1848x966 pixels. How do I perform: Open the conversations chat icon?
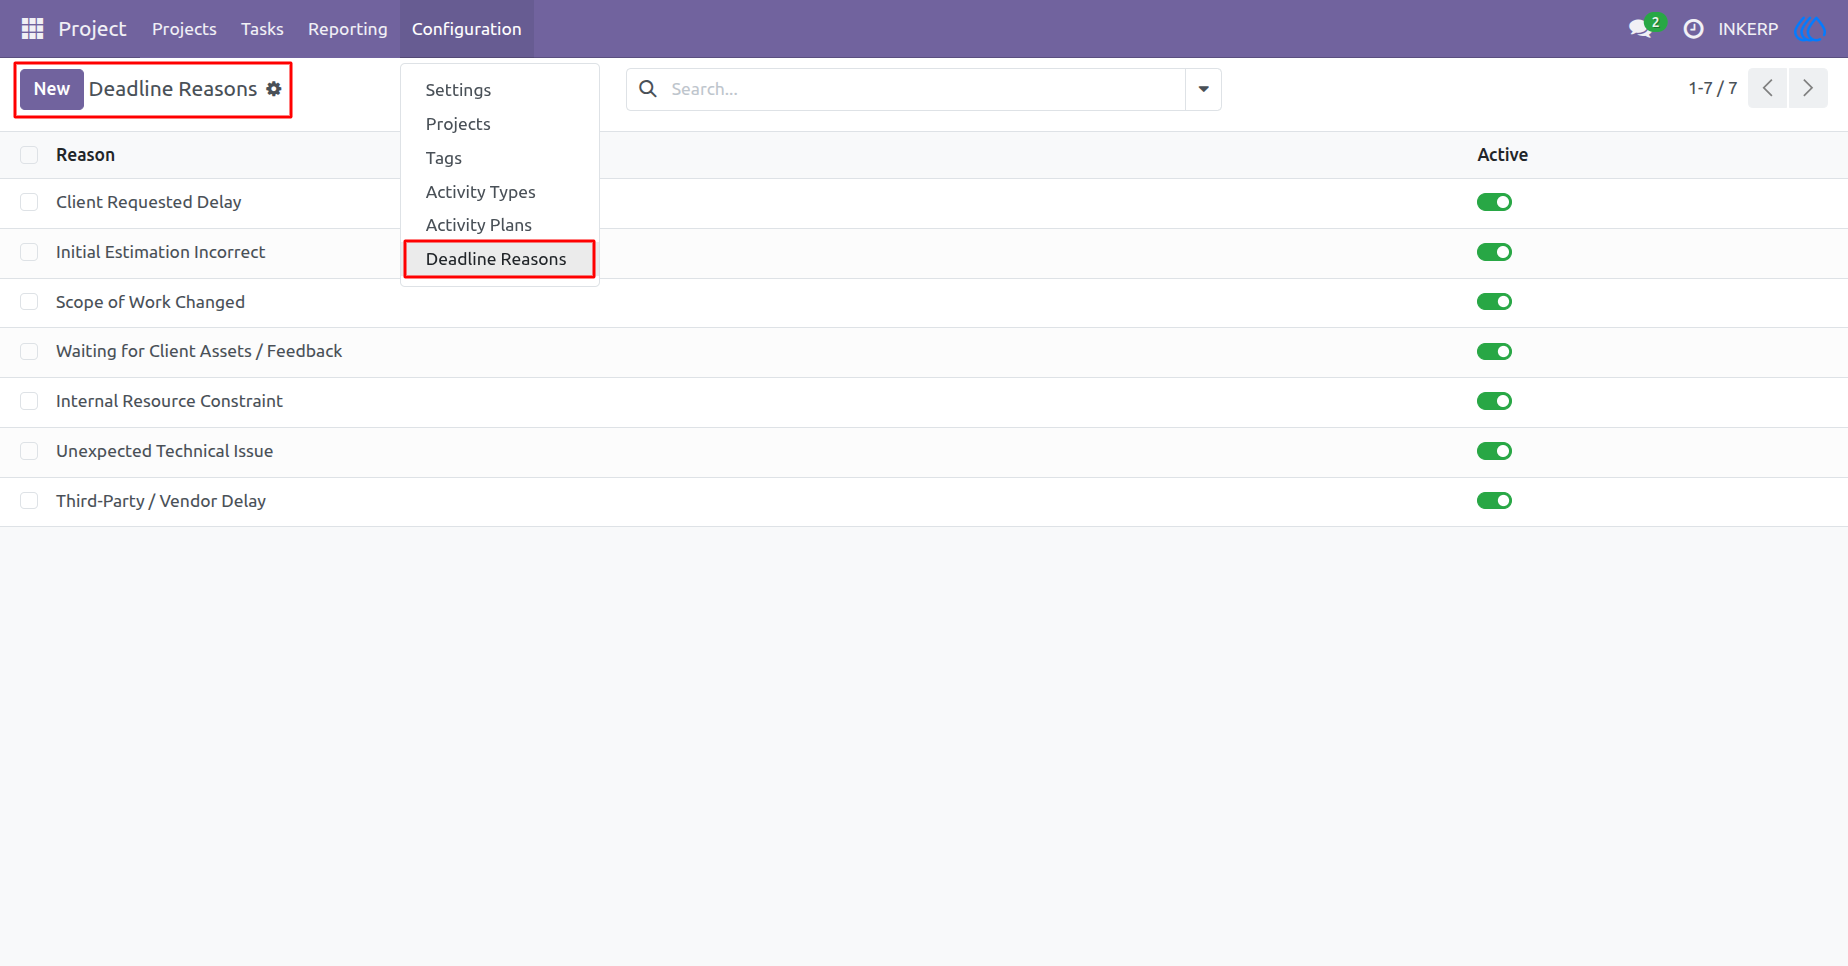tap(1640, 29)
